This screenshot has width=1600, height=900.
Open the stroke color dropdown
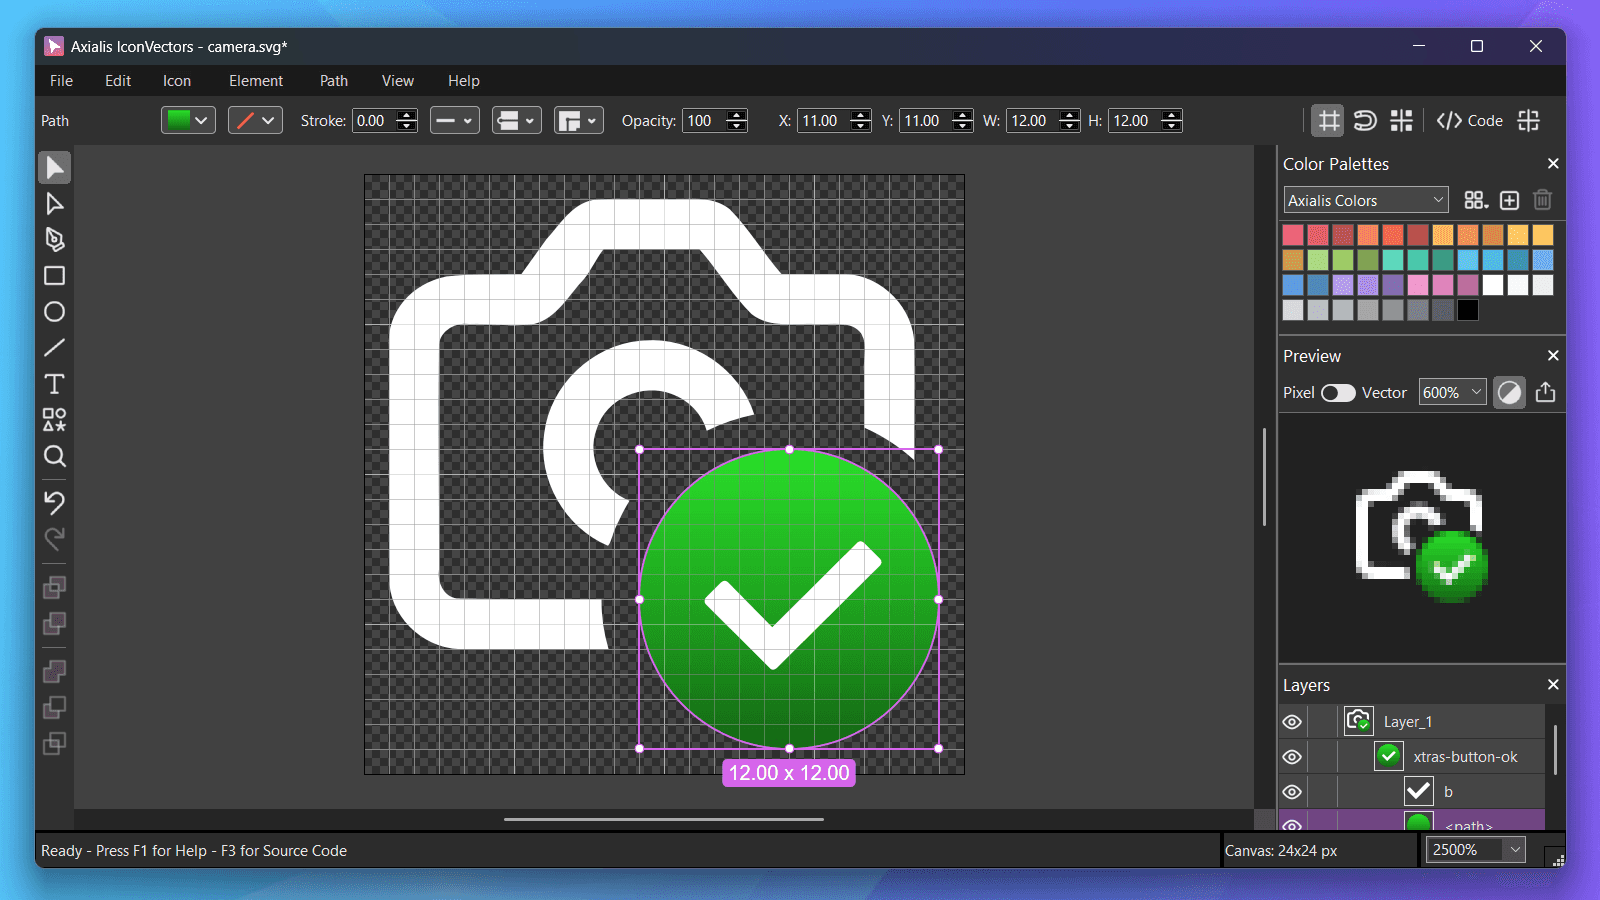tap(255, 121)
